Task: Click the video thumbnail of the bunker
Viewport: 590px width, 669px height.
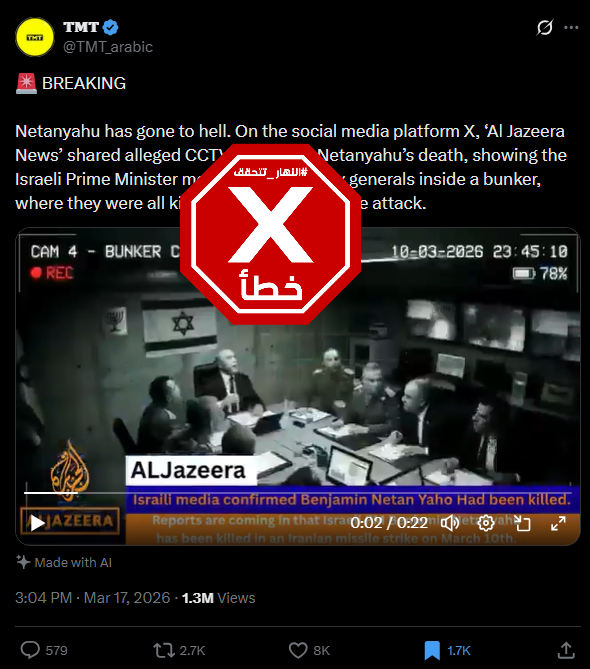Action: click(x=298, y=386)
